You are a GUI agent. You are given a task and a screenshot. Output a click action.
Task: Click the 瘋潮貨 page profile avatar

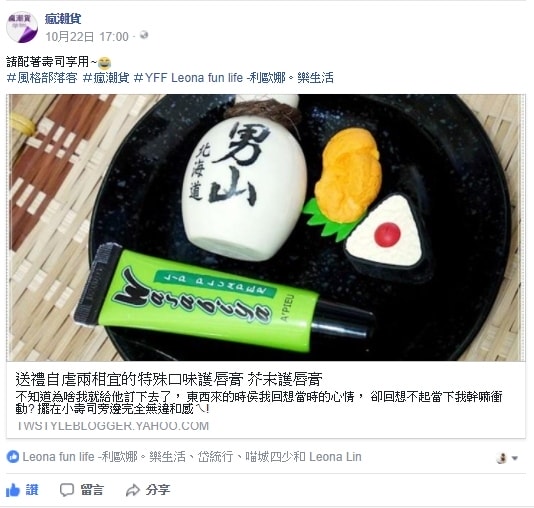click(22, 27)
